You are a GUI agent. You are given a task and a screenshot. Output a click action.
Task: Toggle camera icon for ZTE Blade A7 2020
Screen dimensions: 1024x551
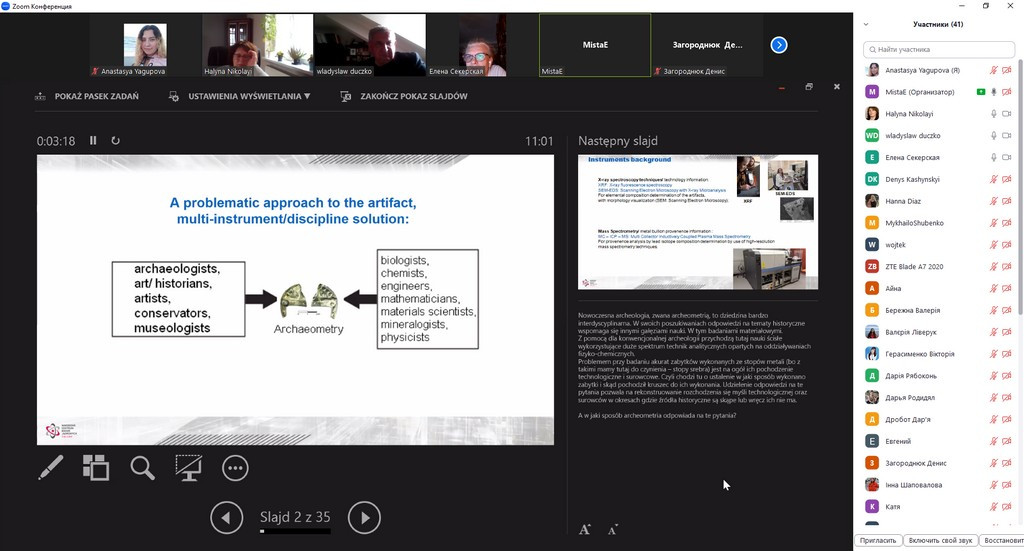(1006, 266)
